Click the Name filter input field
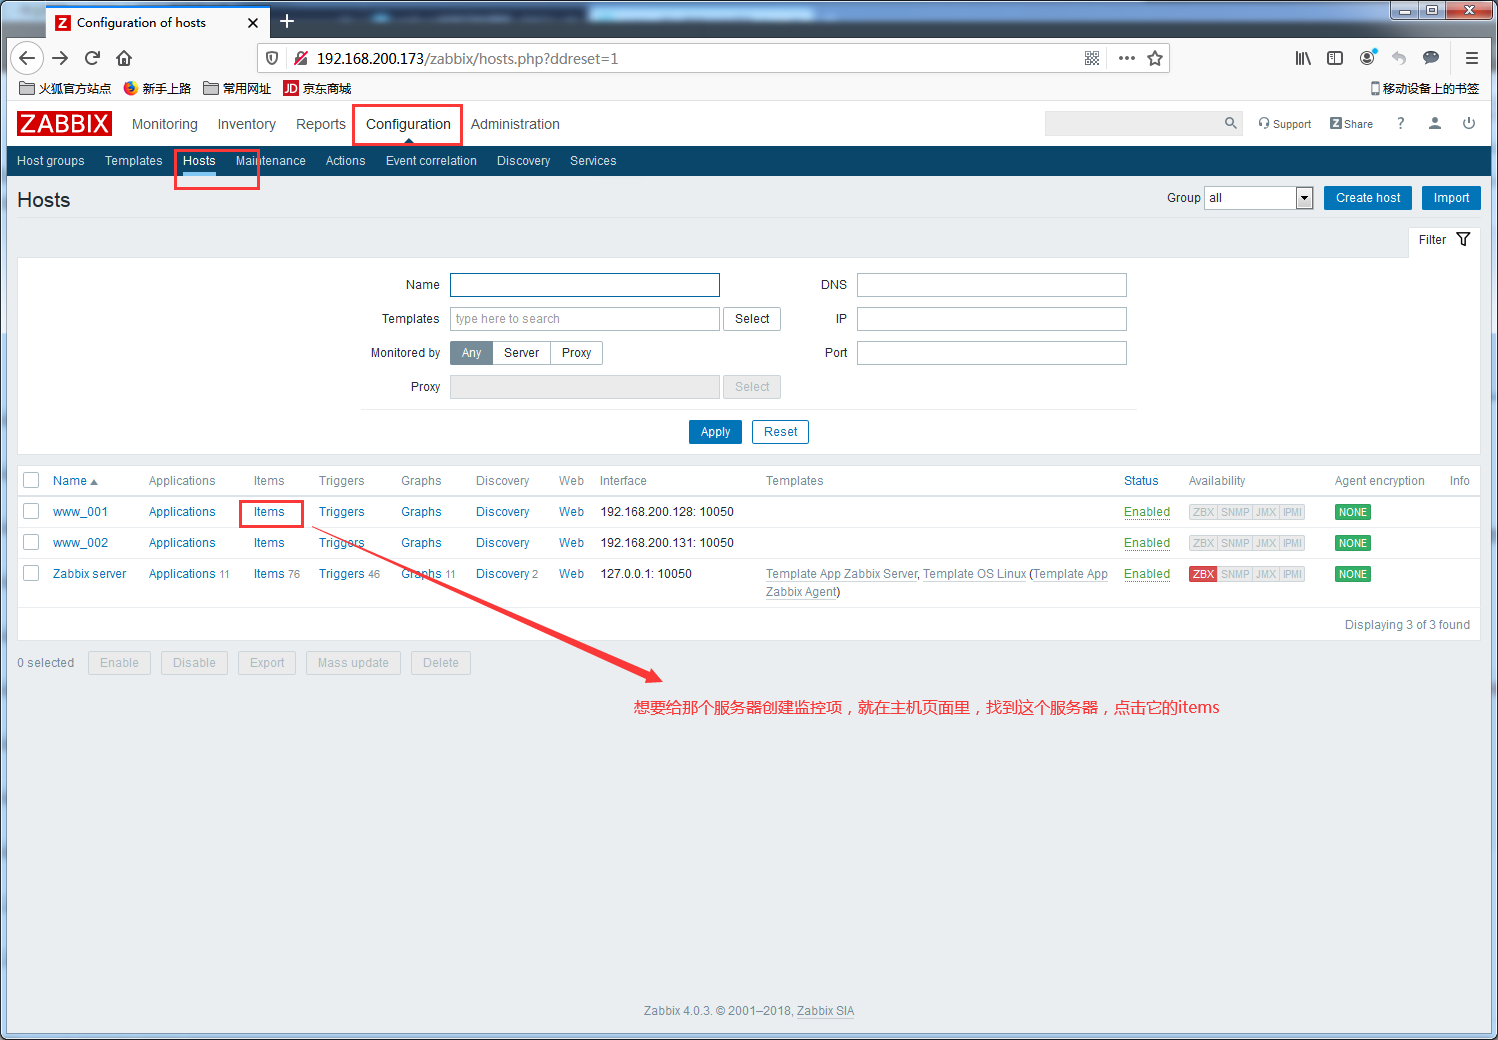The height and width of the screenshot is (1040, 1498). pos(585,285)
